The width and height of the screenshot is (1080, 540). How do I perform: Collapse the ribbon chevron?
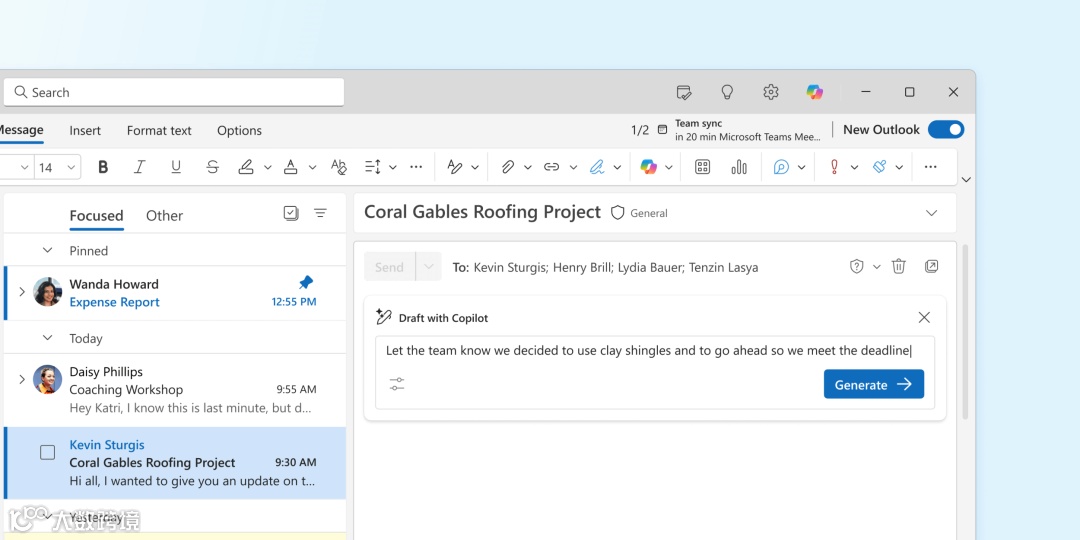(x=966, y=180)
